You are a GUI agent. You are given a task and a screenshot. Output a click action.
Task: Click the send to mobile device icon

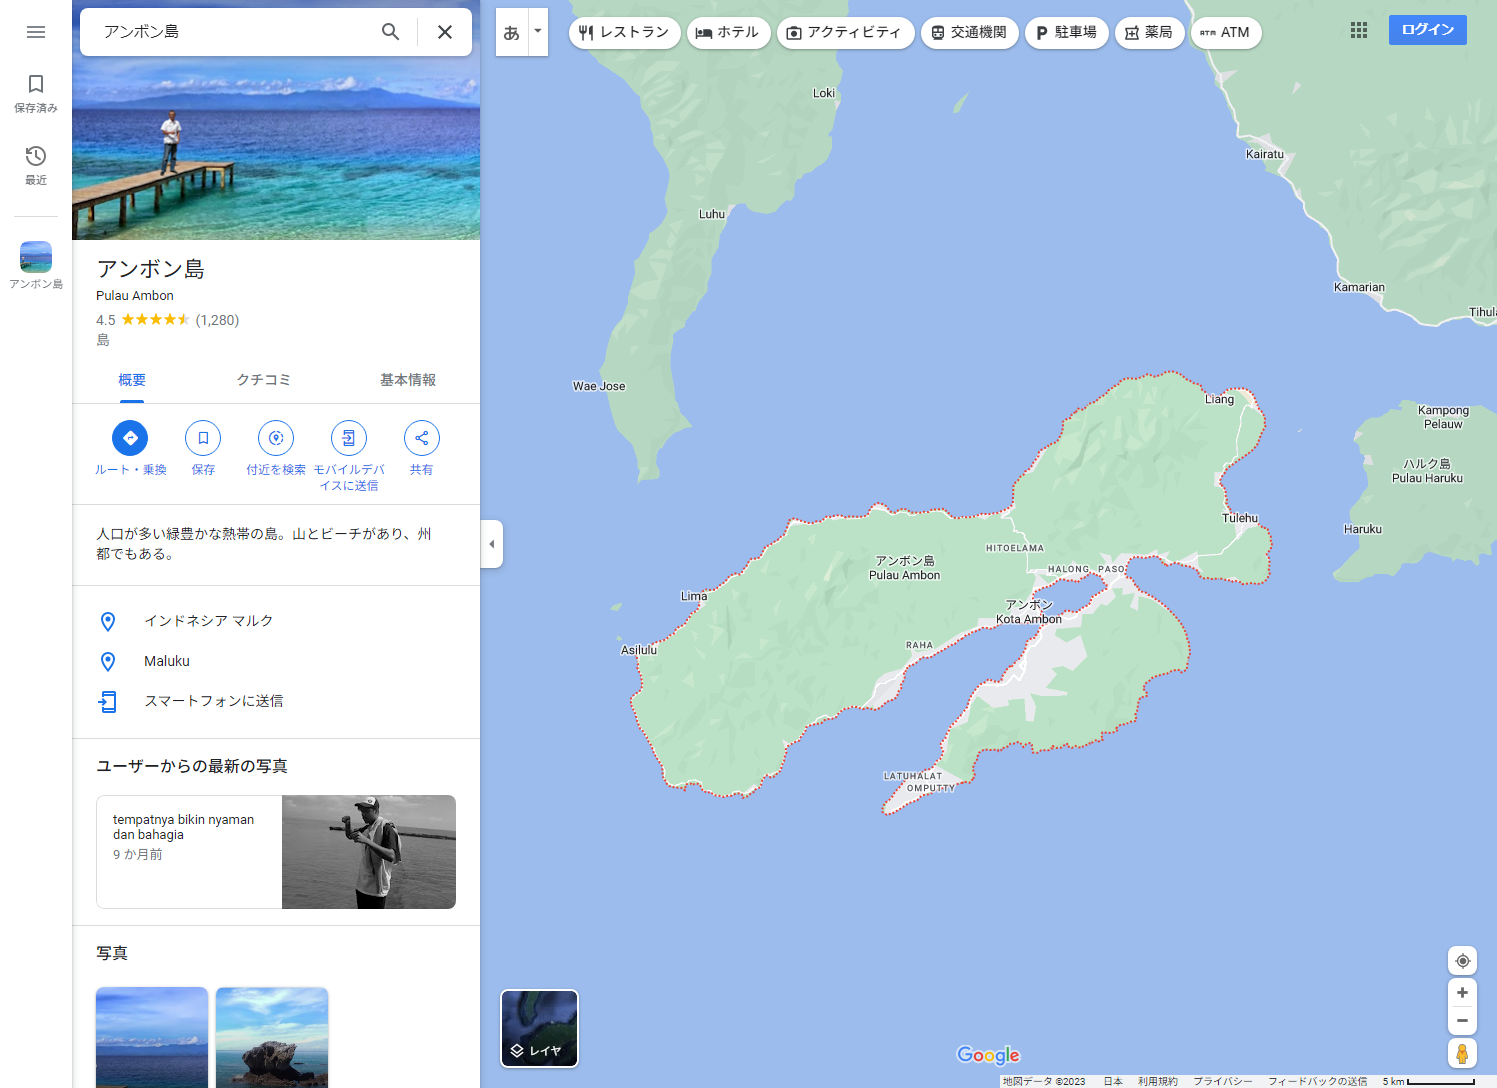tap(349, 438)
